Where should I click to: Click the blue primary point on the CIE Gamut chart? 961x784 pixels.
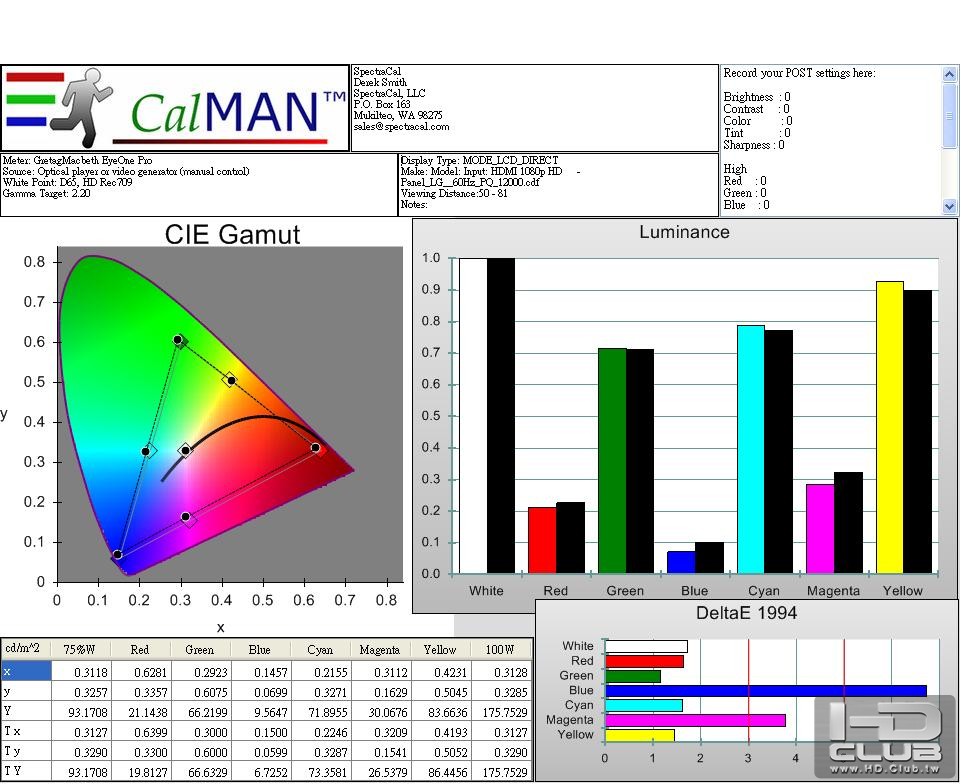pos(117,555)
